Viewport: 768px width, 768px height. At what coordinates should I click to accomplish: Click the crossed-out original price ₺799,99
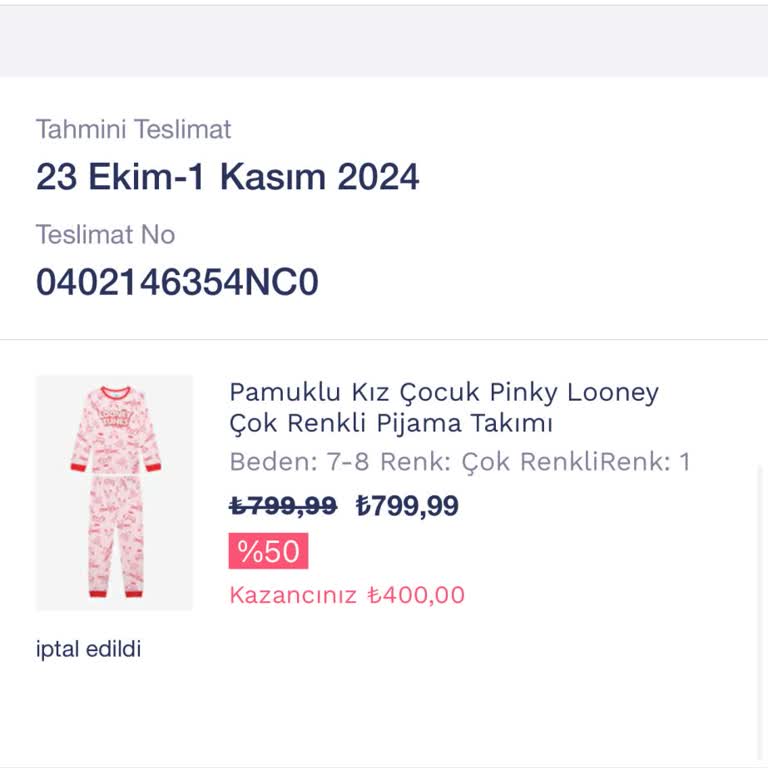[283, 506]
